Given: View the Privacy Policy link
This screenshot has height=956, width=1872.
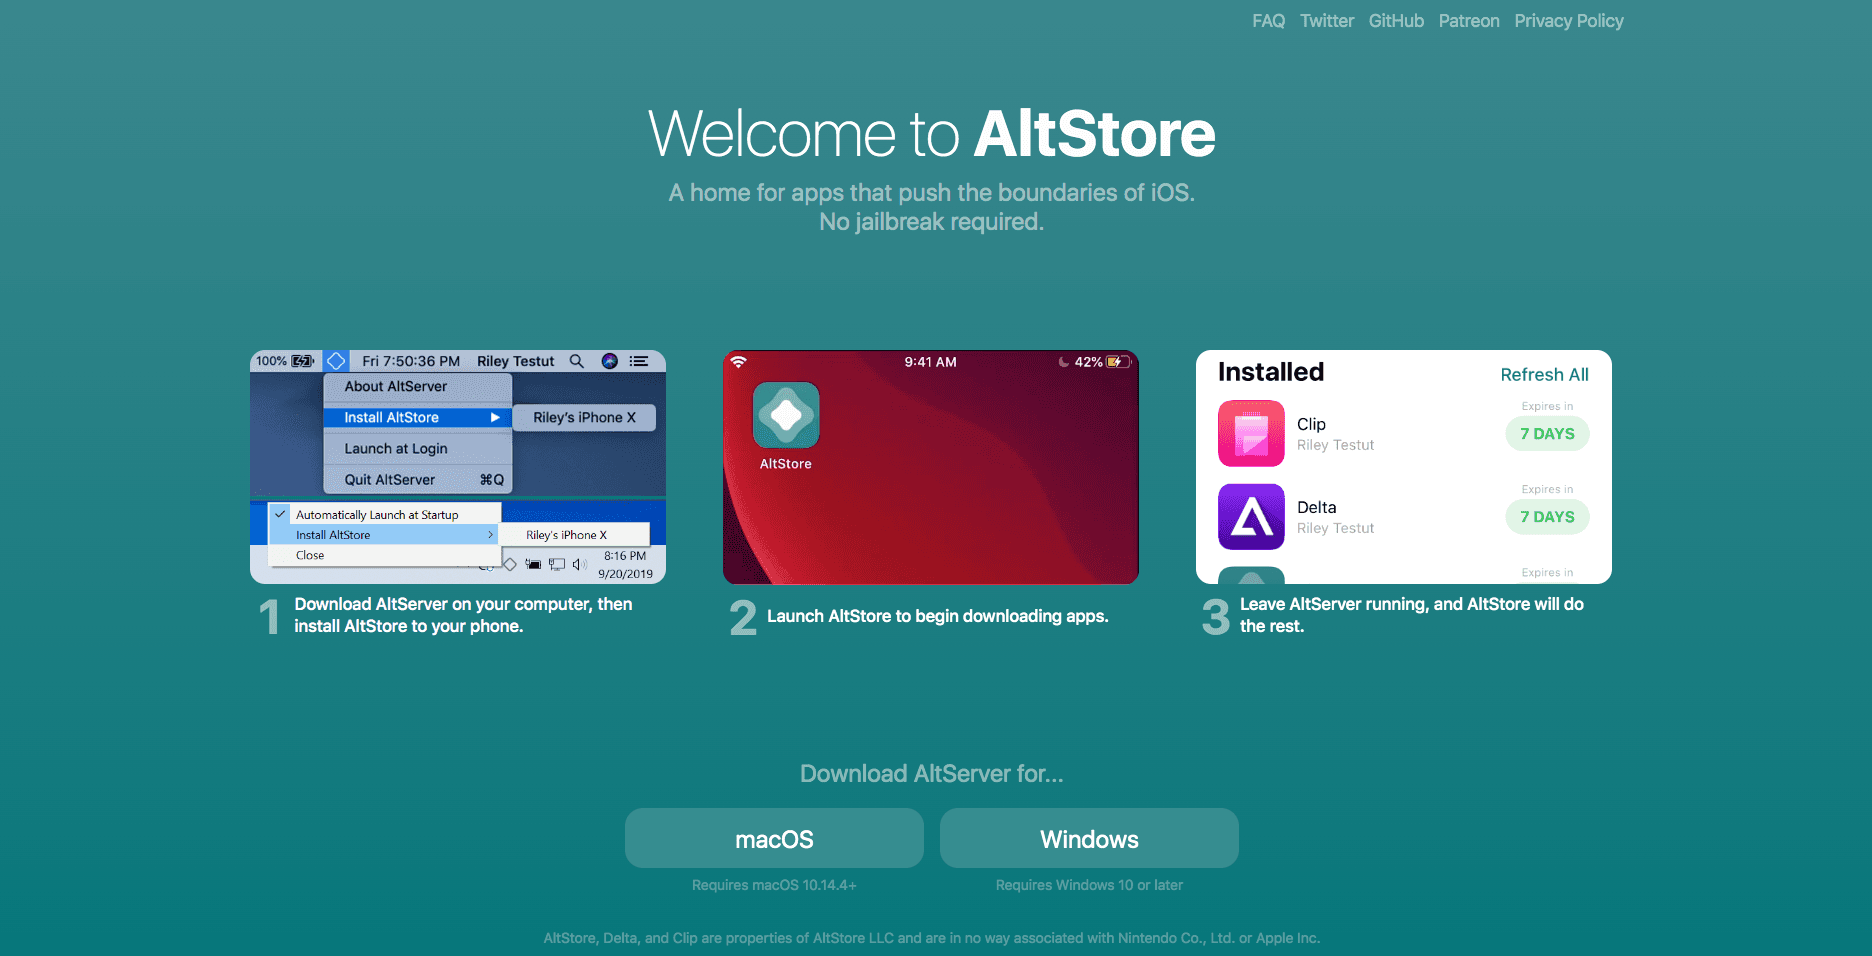Looking at the screenshot, I should pyautogui.click(x=1569, y=21).
